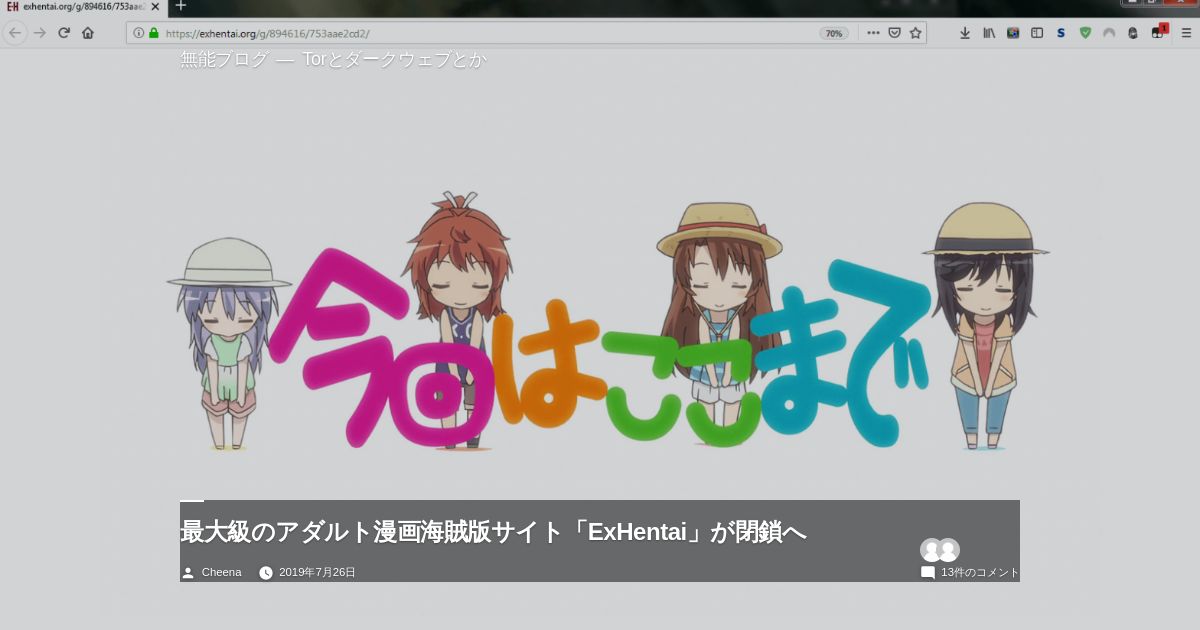This screenshot has width=1200, height=630.
Task: Click the clock icon beside date
Action: [x=266, y=573]
